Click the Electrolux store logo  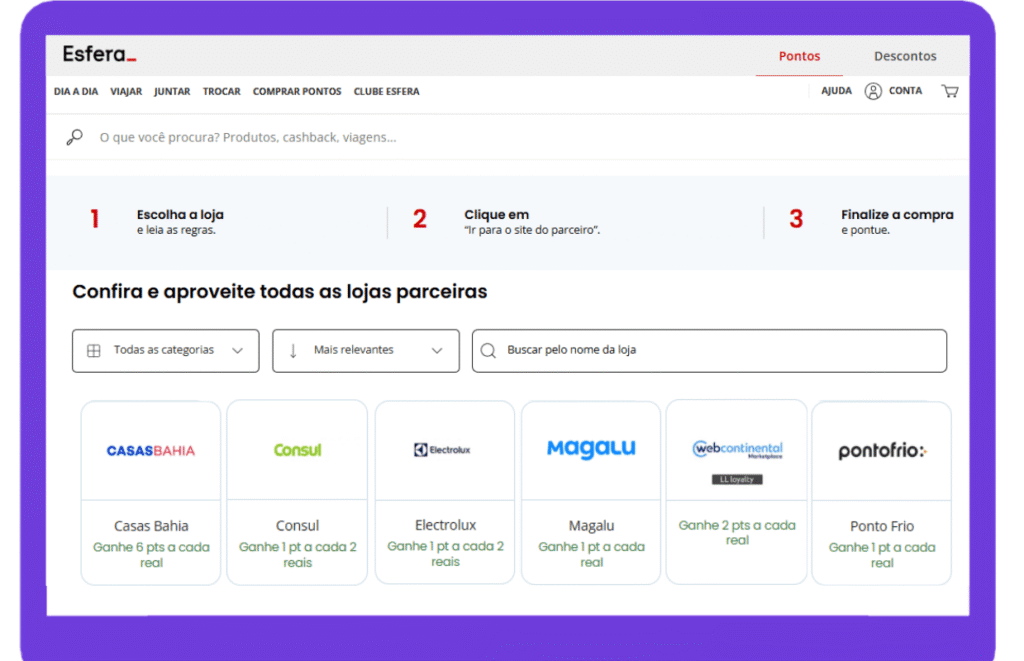point(444,449)
